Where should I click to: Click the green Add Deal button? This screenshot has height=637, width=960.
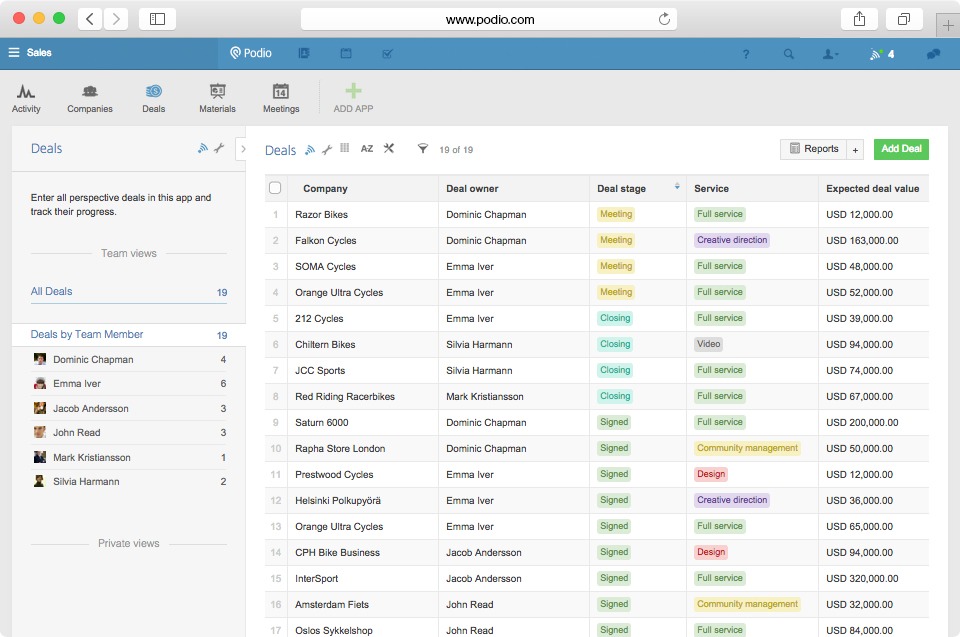[901, 149]
